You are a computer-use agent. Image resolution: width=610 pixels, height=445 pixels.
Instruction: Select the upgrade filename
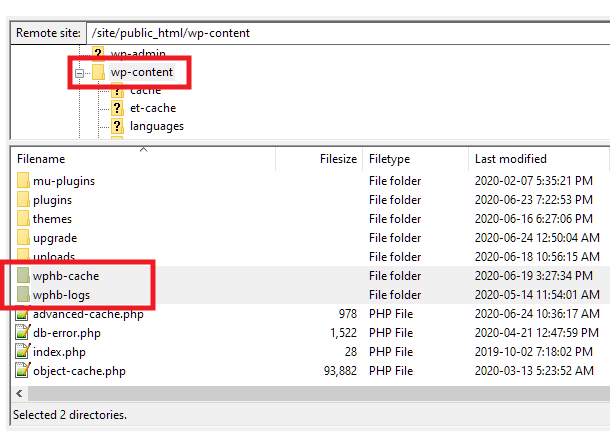point(55,238)
